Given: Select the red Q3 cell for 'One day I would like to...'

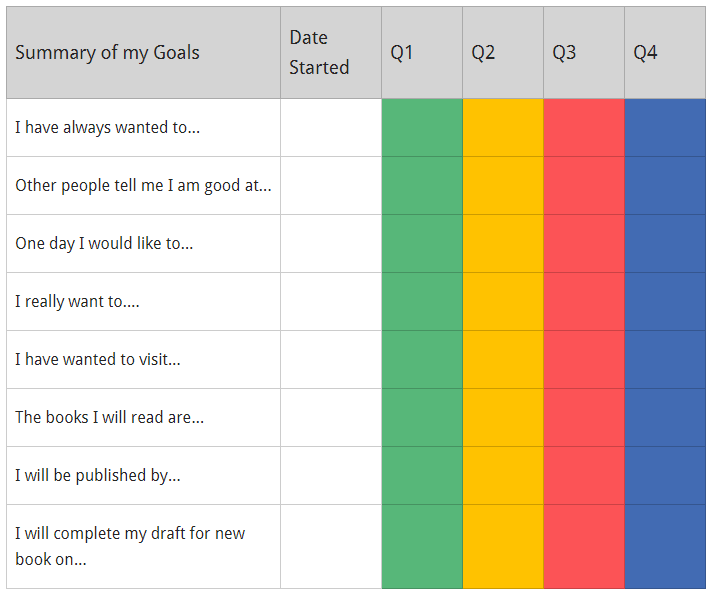Looking at the screenshot, I should click(x=584, y=244).
